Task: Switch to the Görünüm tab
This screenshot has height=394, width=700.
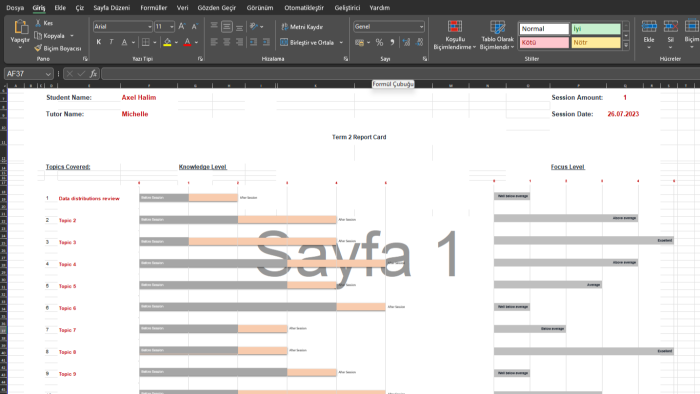Action: (260, 8)
